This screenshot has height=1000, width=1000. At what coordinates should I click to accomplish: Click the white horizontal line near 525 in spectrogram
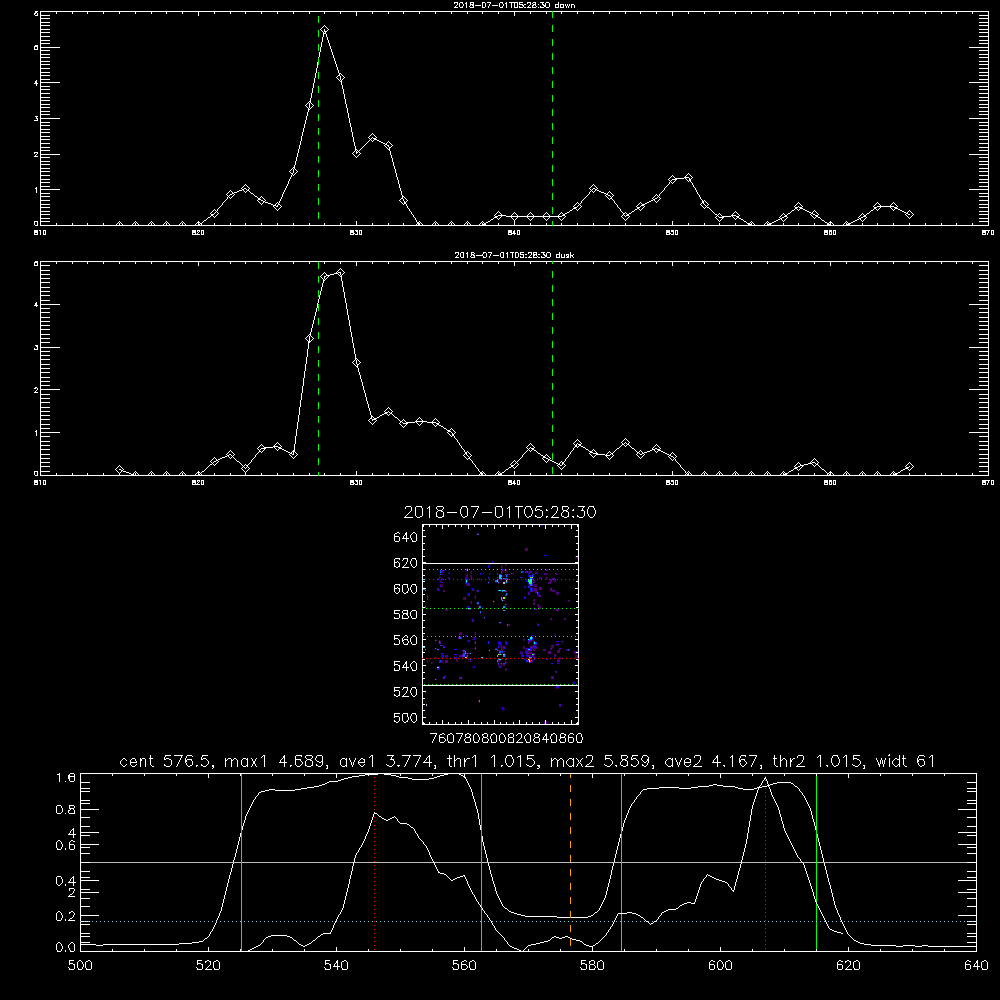click(x=501, y=685)
